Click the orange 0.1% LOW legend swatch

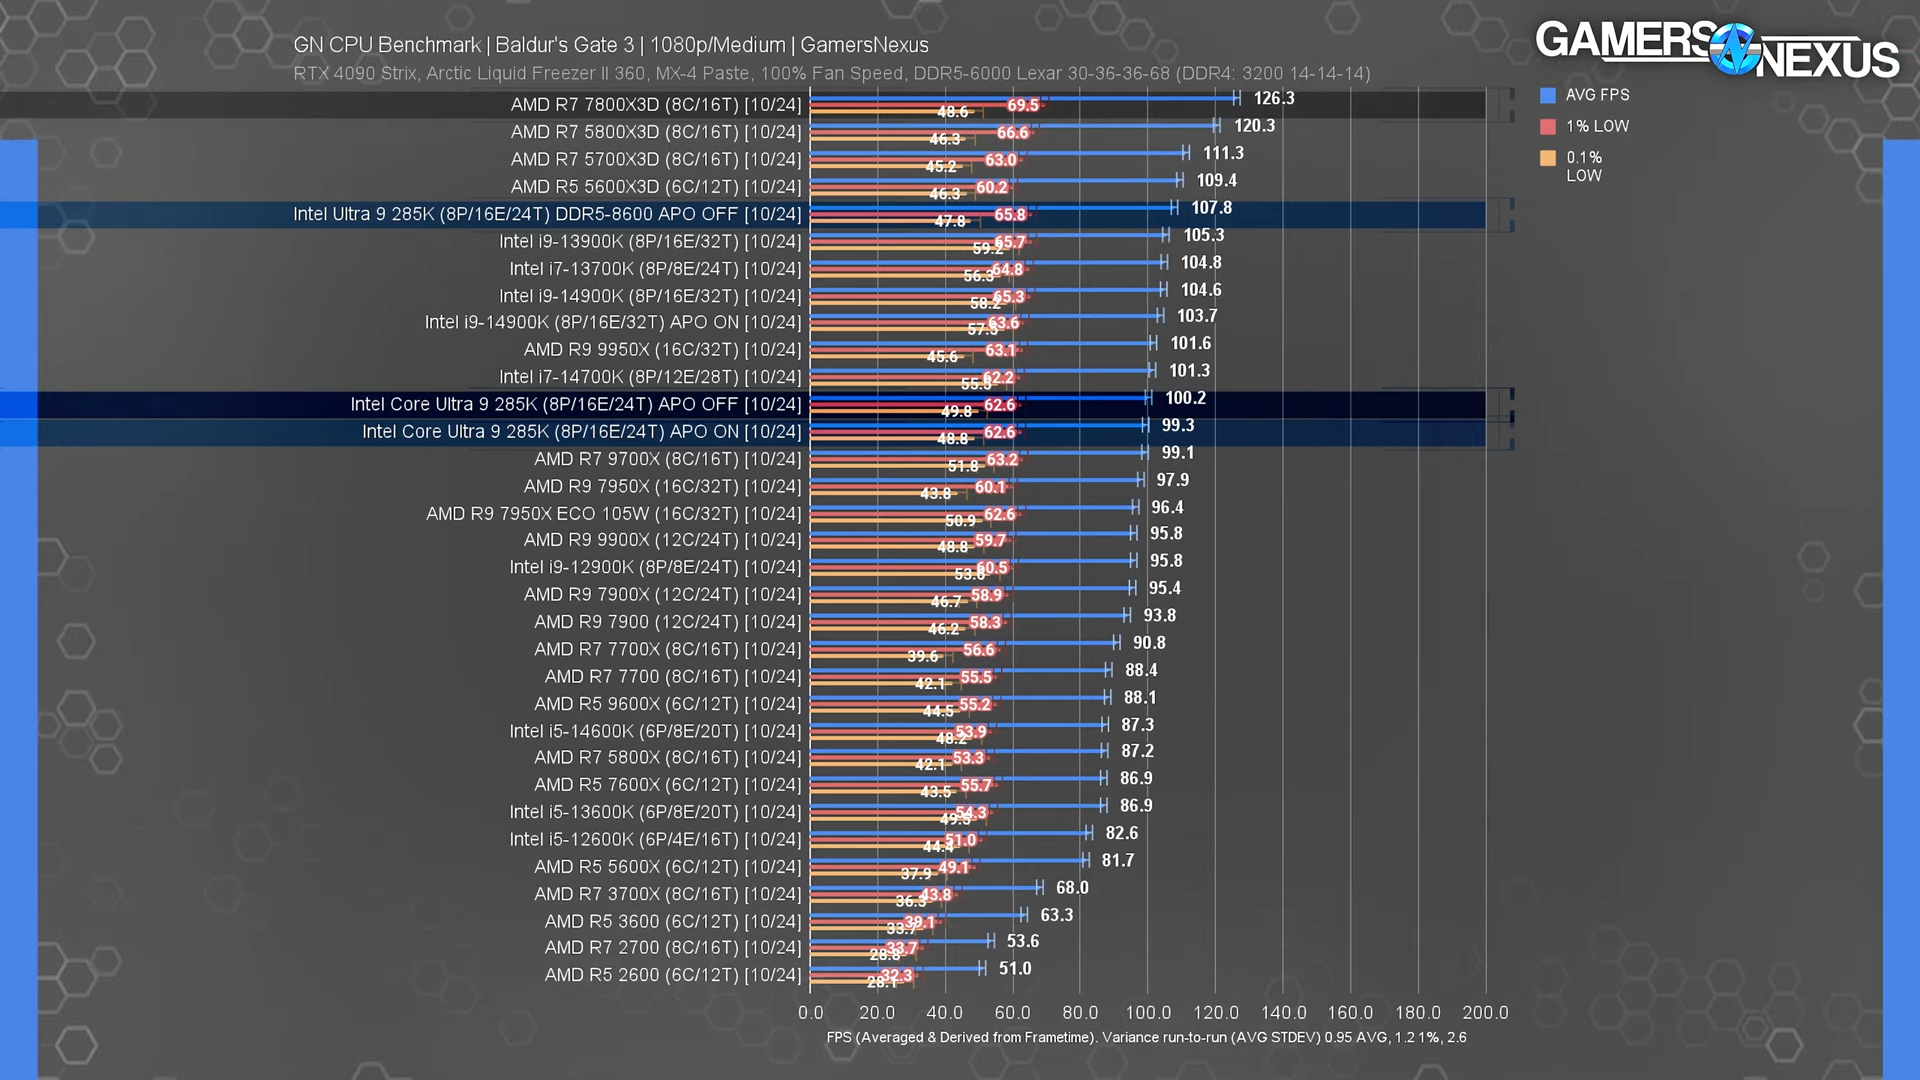pyautogui.click(x=1548, y=158)
